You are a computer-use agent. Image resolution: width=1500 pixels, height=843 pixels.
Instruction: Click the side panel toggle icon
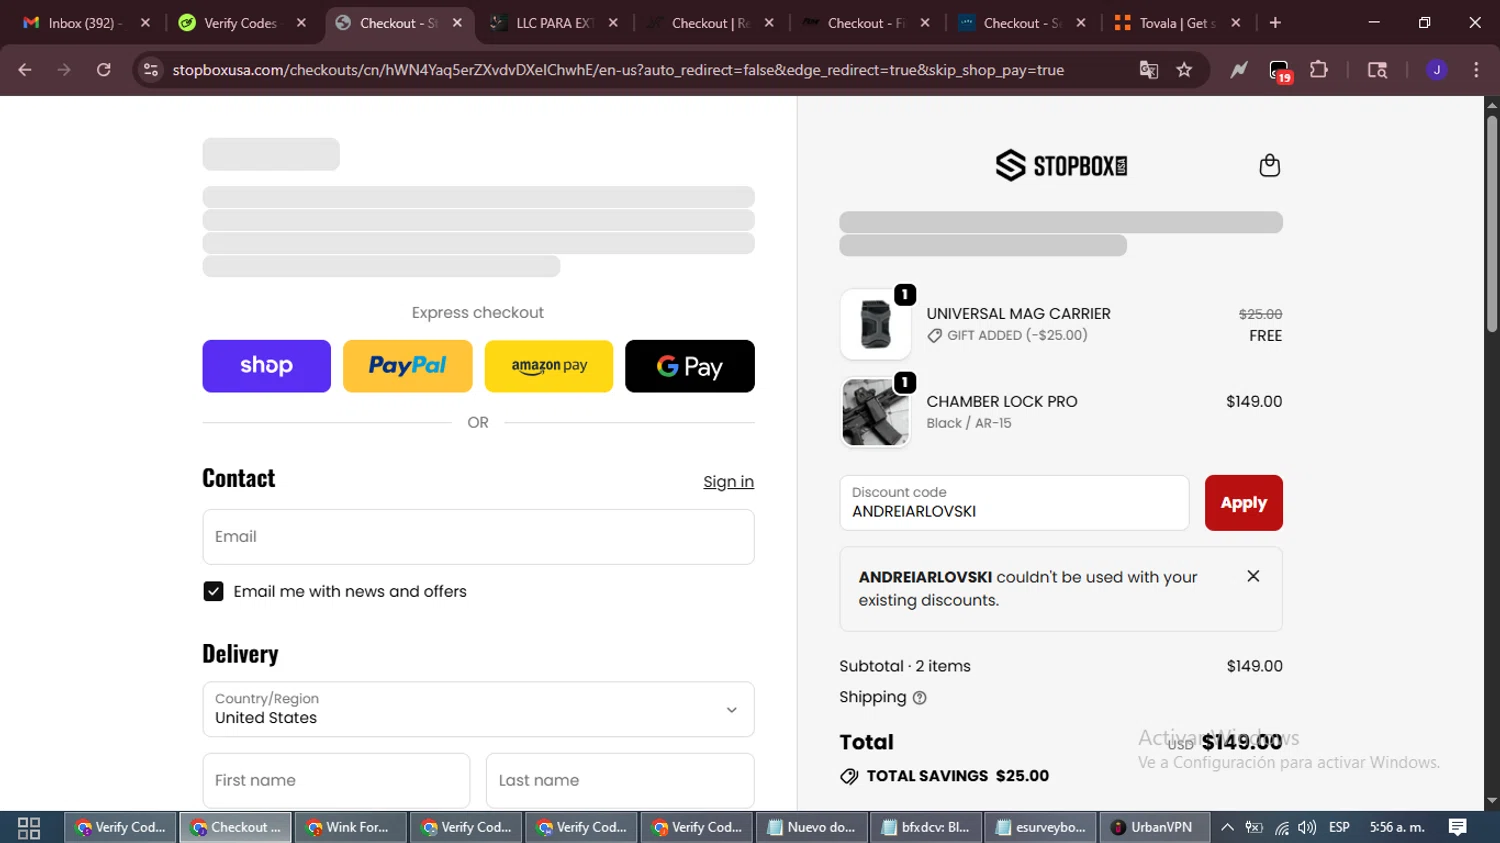coord(1377,70)
